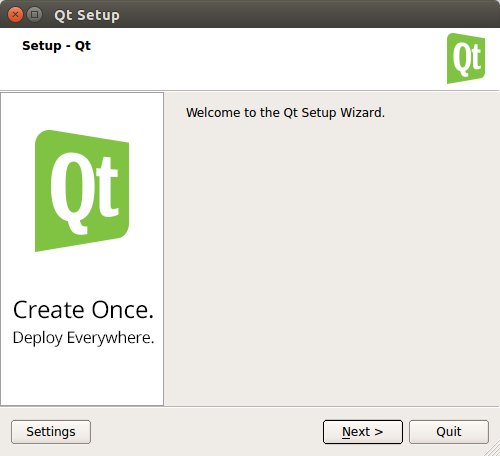Click the "Create Once." tagline
The width and height of the screenshot is (500, 456).
point(83,310)
